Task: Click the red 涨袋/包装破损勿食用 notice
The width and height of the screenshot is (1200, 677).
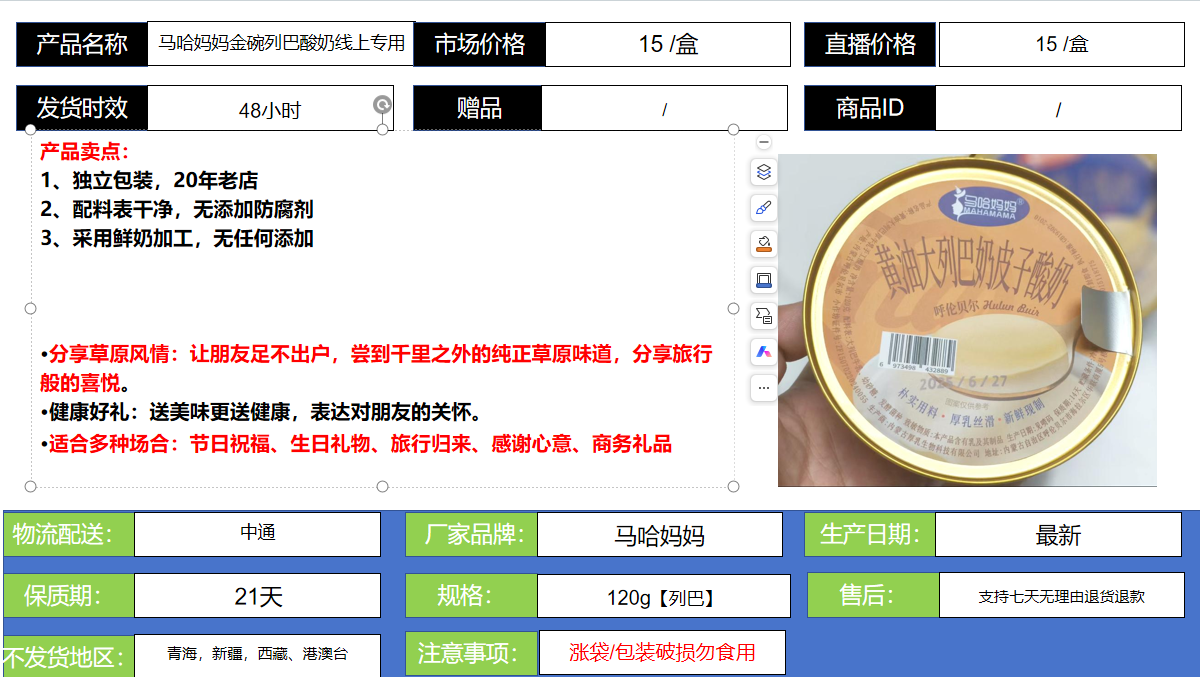Action: (x=662, y=653)
